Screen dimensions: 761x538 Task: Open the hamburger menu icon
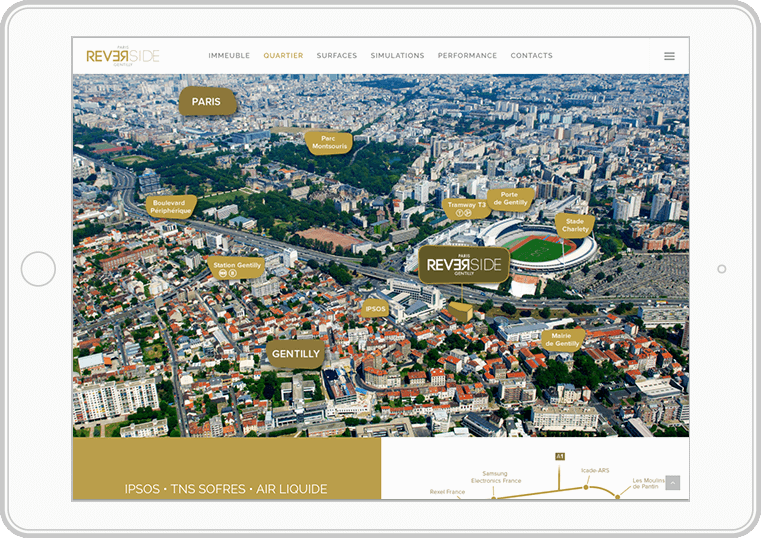(x=669, y=56)
